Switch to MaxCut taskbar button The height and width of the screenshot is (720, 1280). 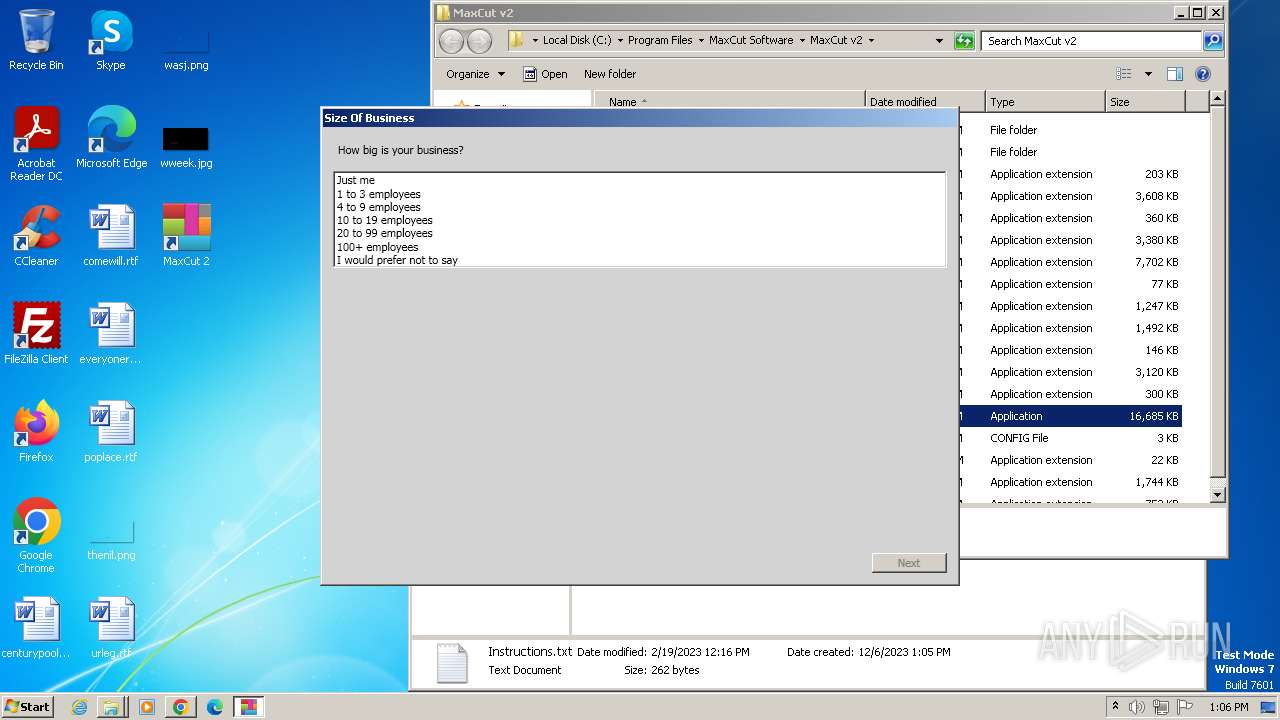point(248,707)
